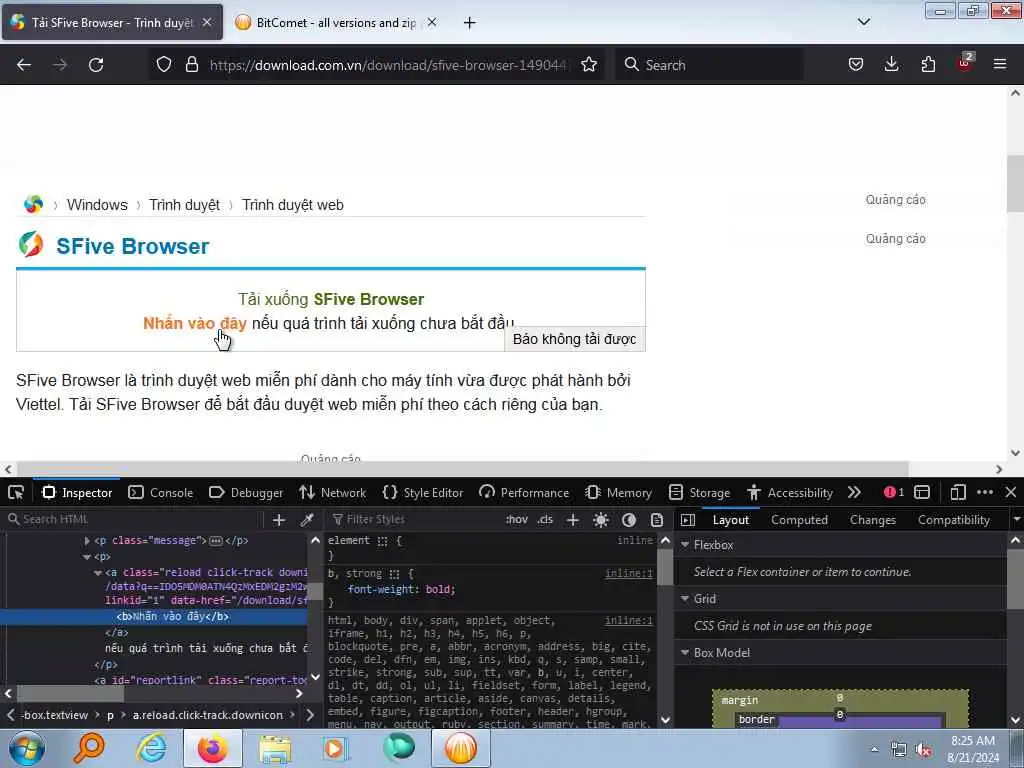Open Trình duyệt breadcrumb link

[184, 205]
